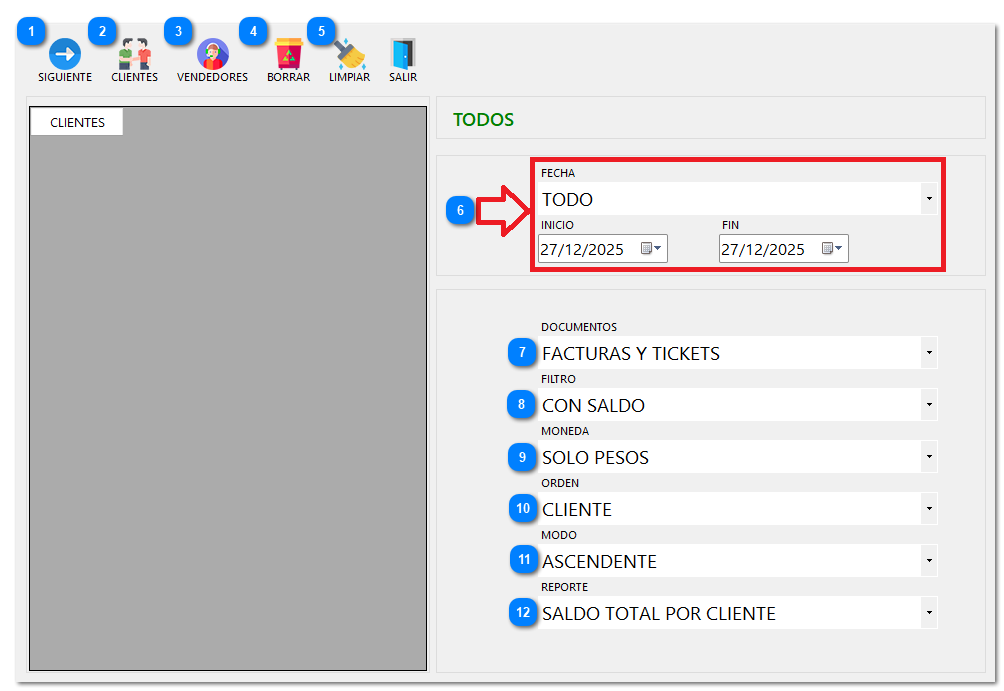Open the Moneda dropdown showing SOLO PESOS
The width and height of the screenshot is (1004, 691).
[x=929, y=457]
